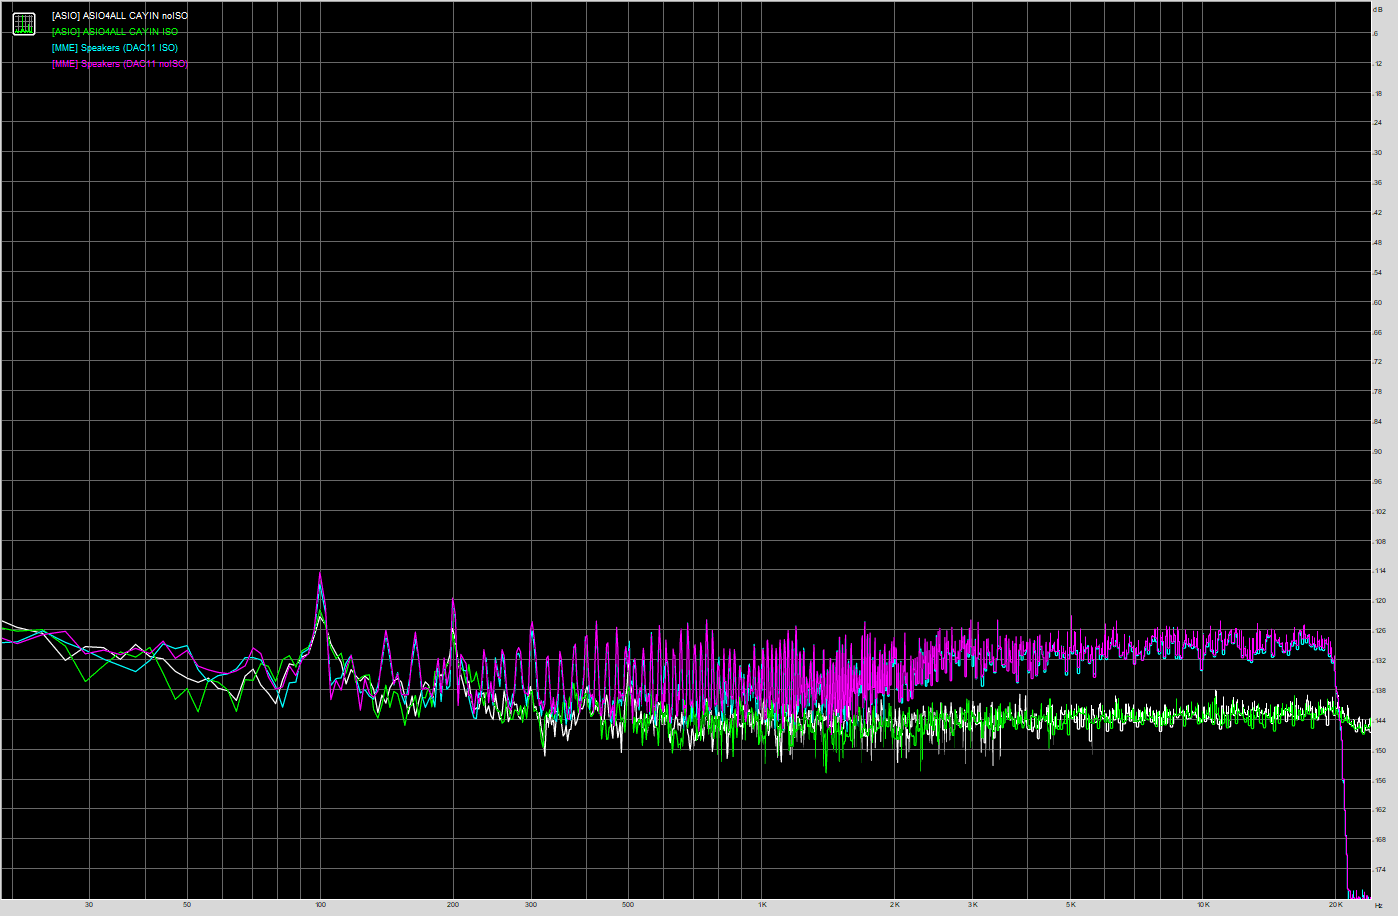This screenshot has width=1398, height=916.
Task: Hide the magenta [MME] Speakers (DAC11 noISO) trace
Action: (117, 63)
